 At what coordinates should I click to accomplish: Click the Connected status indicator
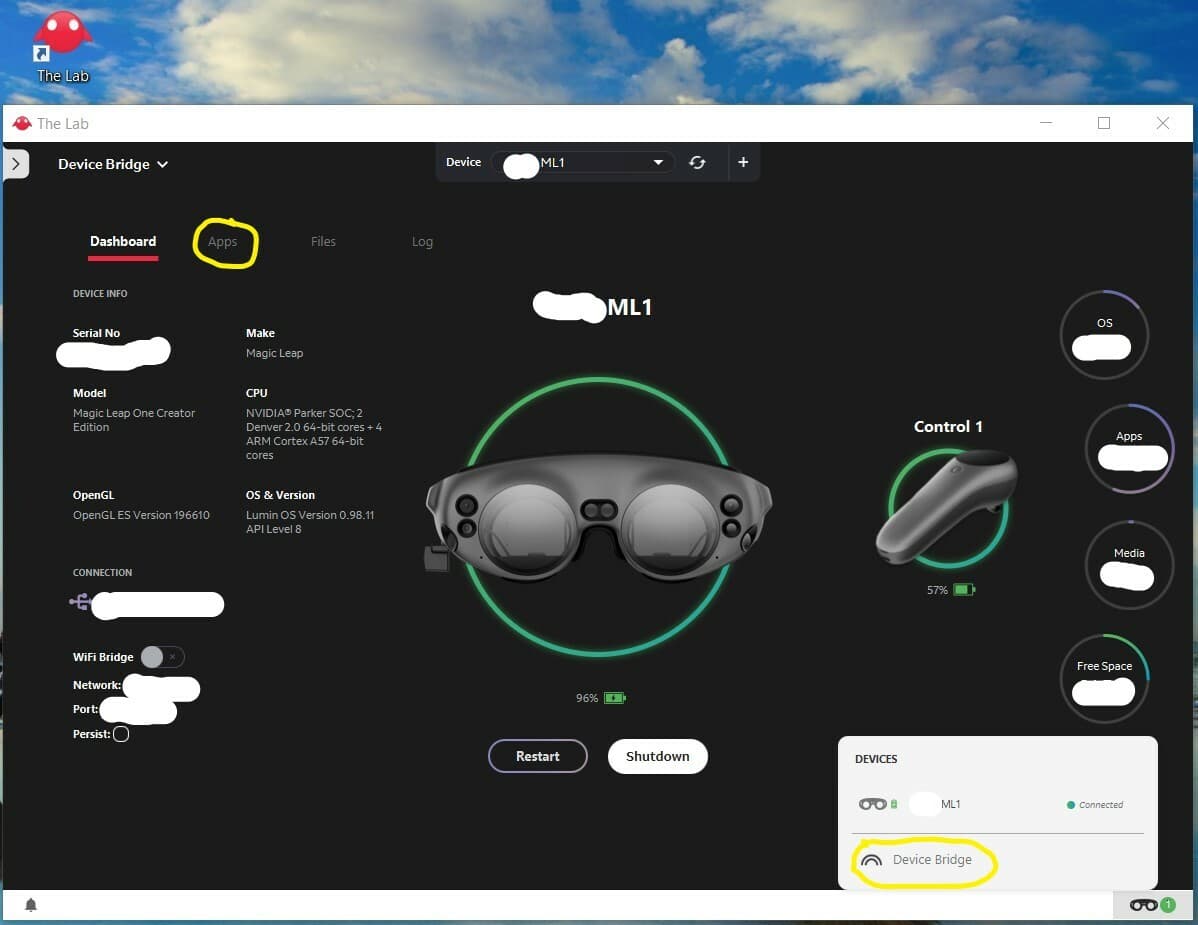tap(1095, 804)
